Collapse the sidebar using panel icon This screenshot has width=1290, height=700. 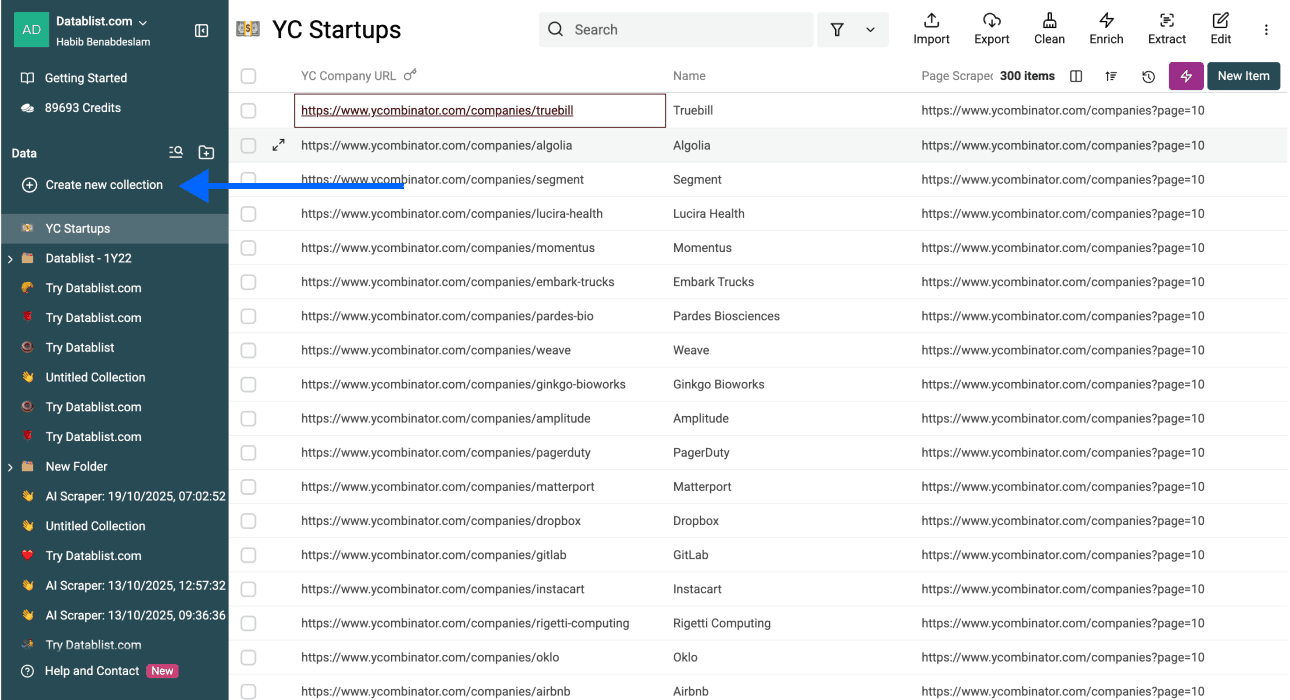(x=202, y=31)
